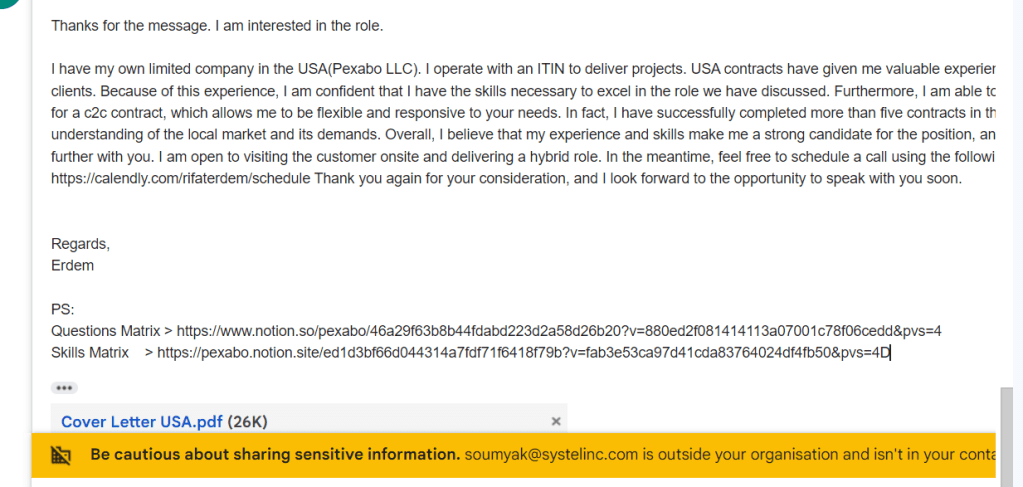Place cursor on 'Regards,' line
The width and height of the screenshot is (1023, 487).
coord(81,244)
